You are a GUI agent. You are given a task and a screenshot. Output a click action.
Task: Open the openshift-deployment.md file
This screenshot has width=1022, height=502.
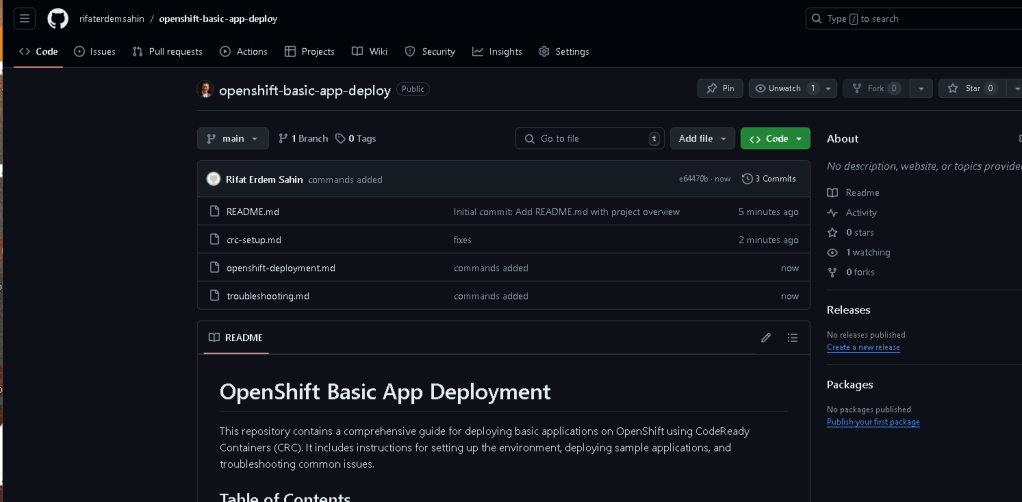point(281,268)
